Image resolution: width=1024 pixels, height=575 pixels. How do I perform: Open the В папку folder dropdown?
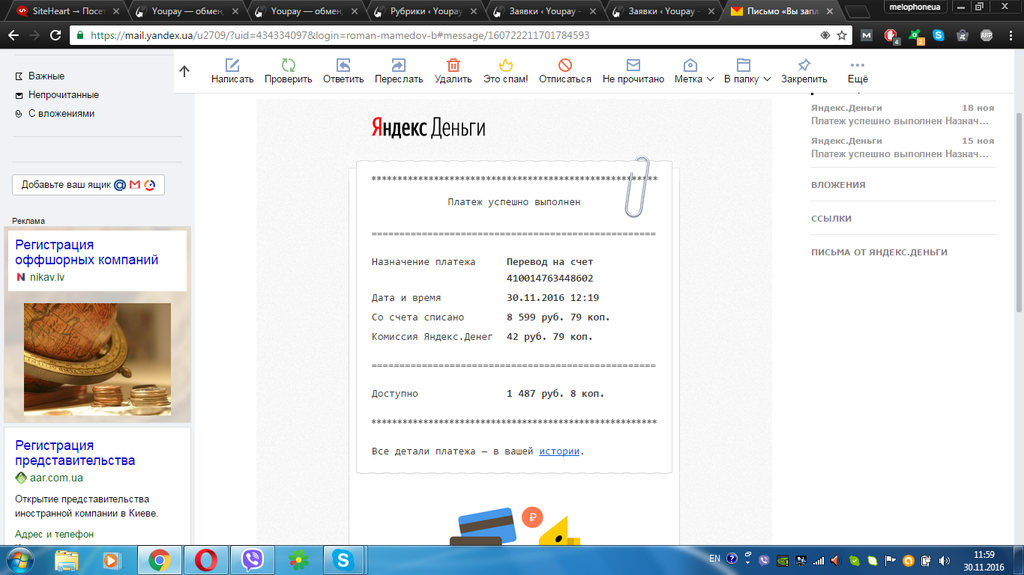[747, 71]
